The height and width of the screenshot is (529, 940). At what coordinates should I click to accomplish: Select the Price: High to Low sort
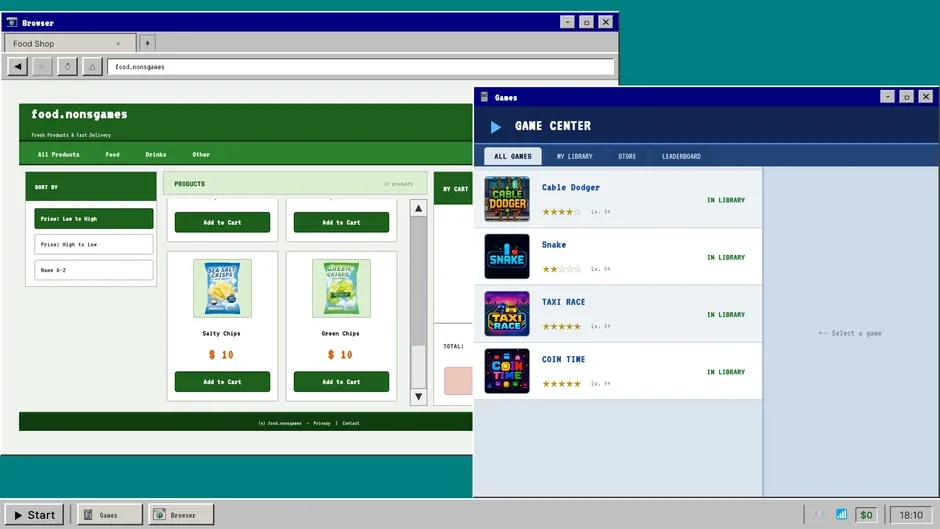click(94, 245)
